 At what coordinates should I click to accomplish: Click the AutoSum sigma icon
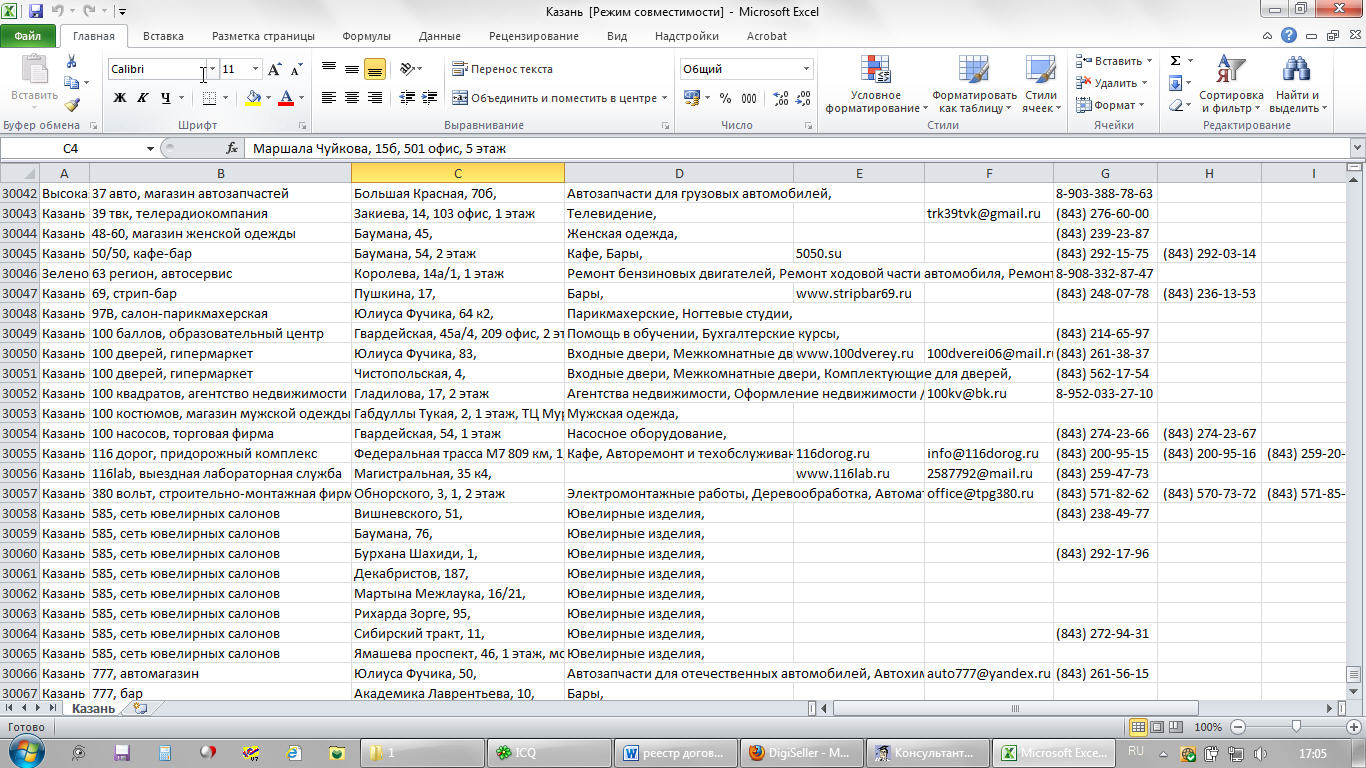click(1175, 62)
